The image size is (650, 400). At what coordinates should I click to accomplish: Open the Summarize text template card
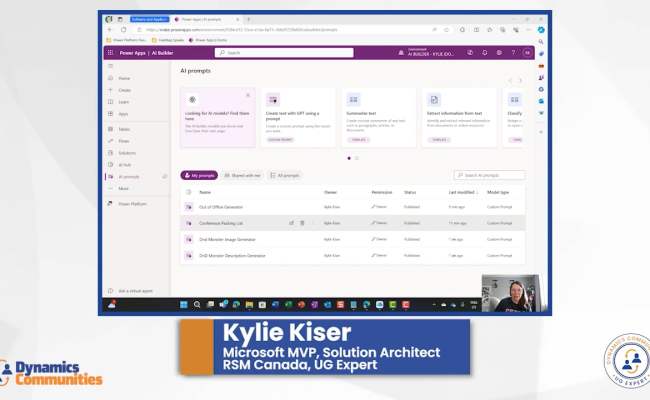pyautogui.click(x=378, y=117)
